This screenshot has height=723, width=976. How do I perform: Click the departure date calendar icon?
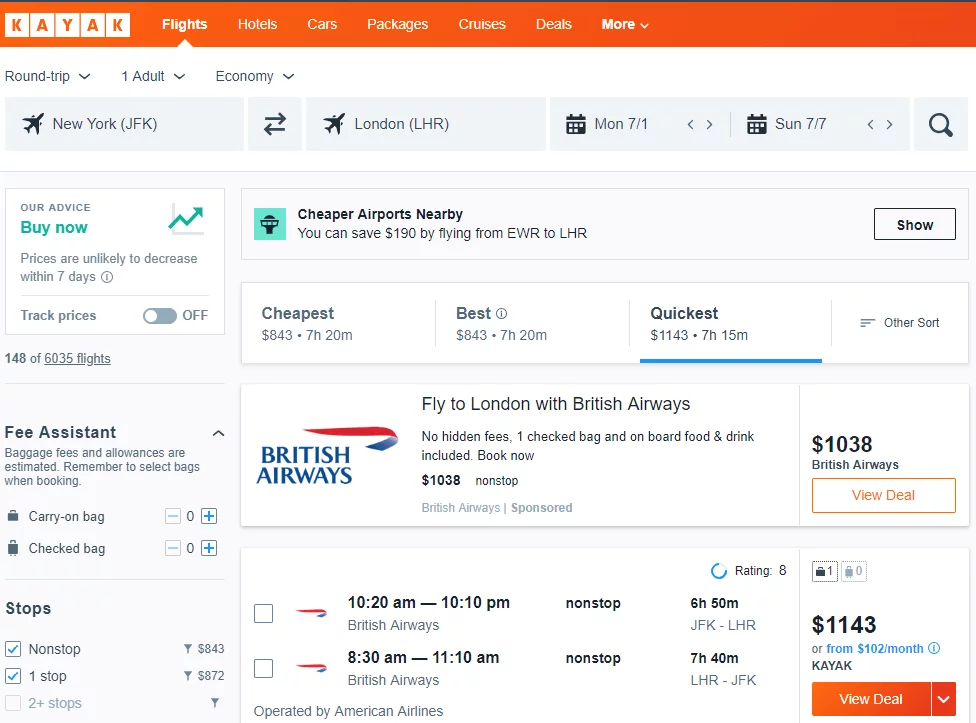click(576, 124)
